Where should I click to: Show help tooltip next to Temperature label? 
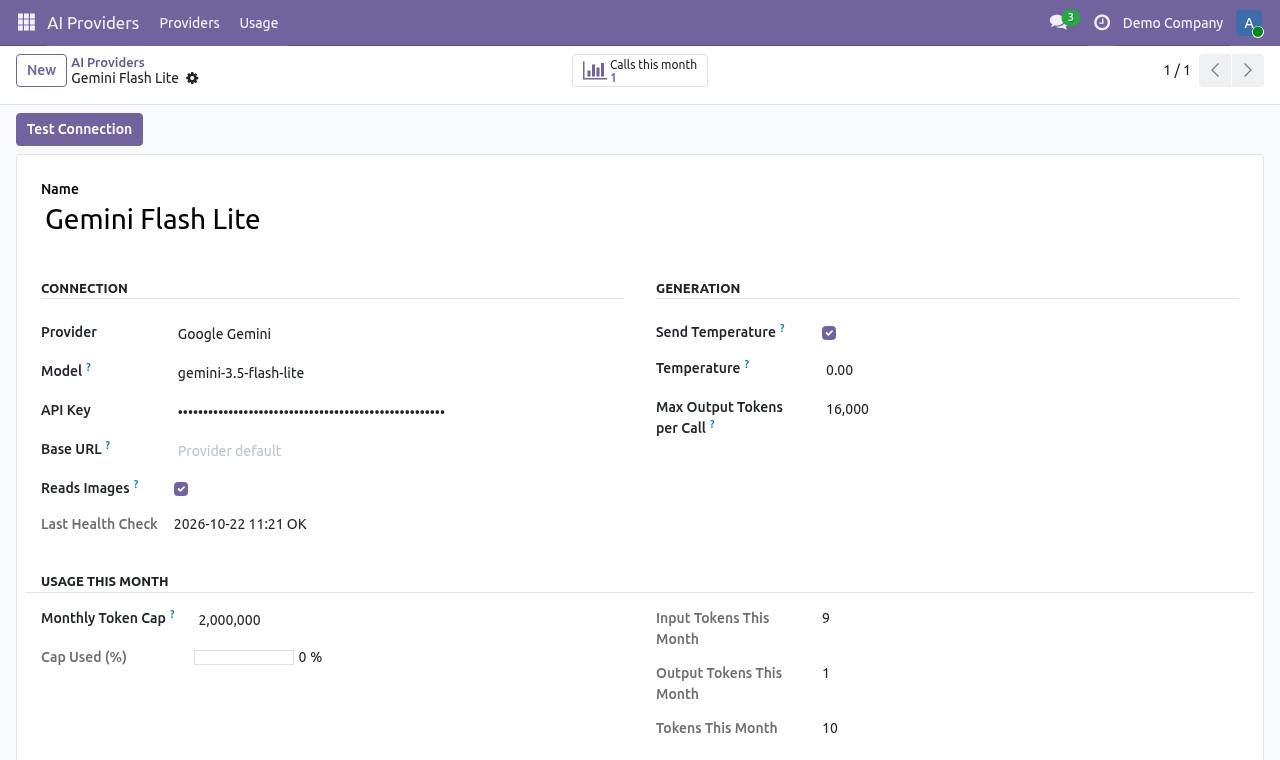746,364
